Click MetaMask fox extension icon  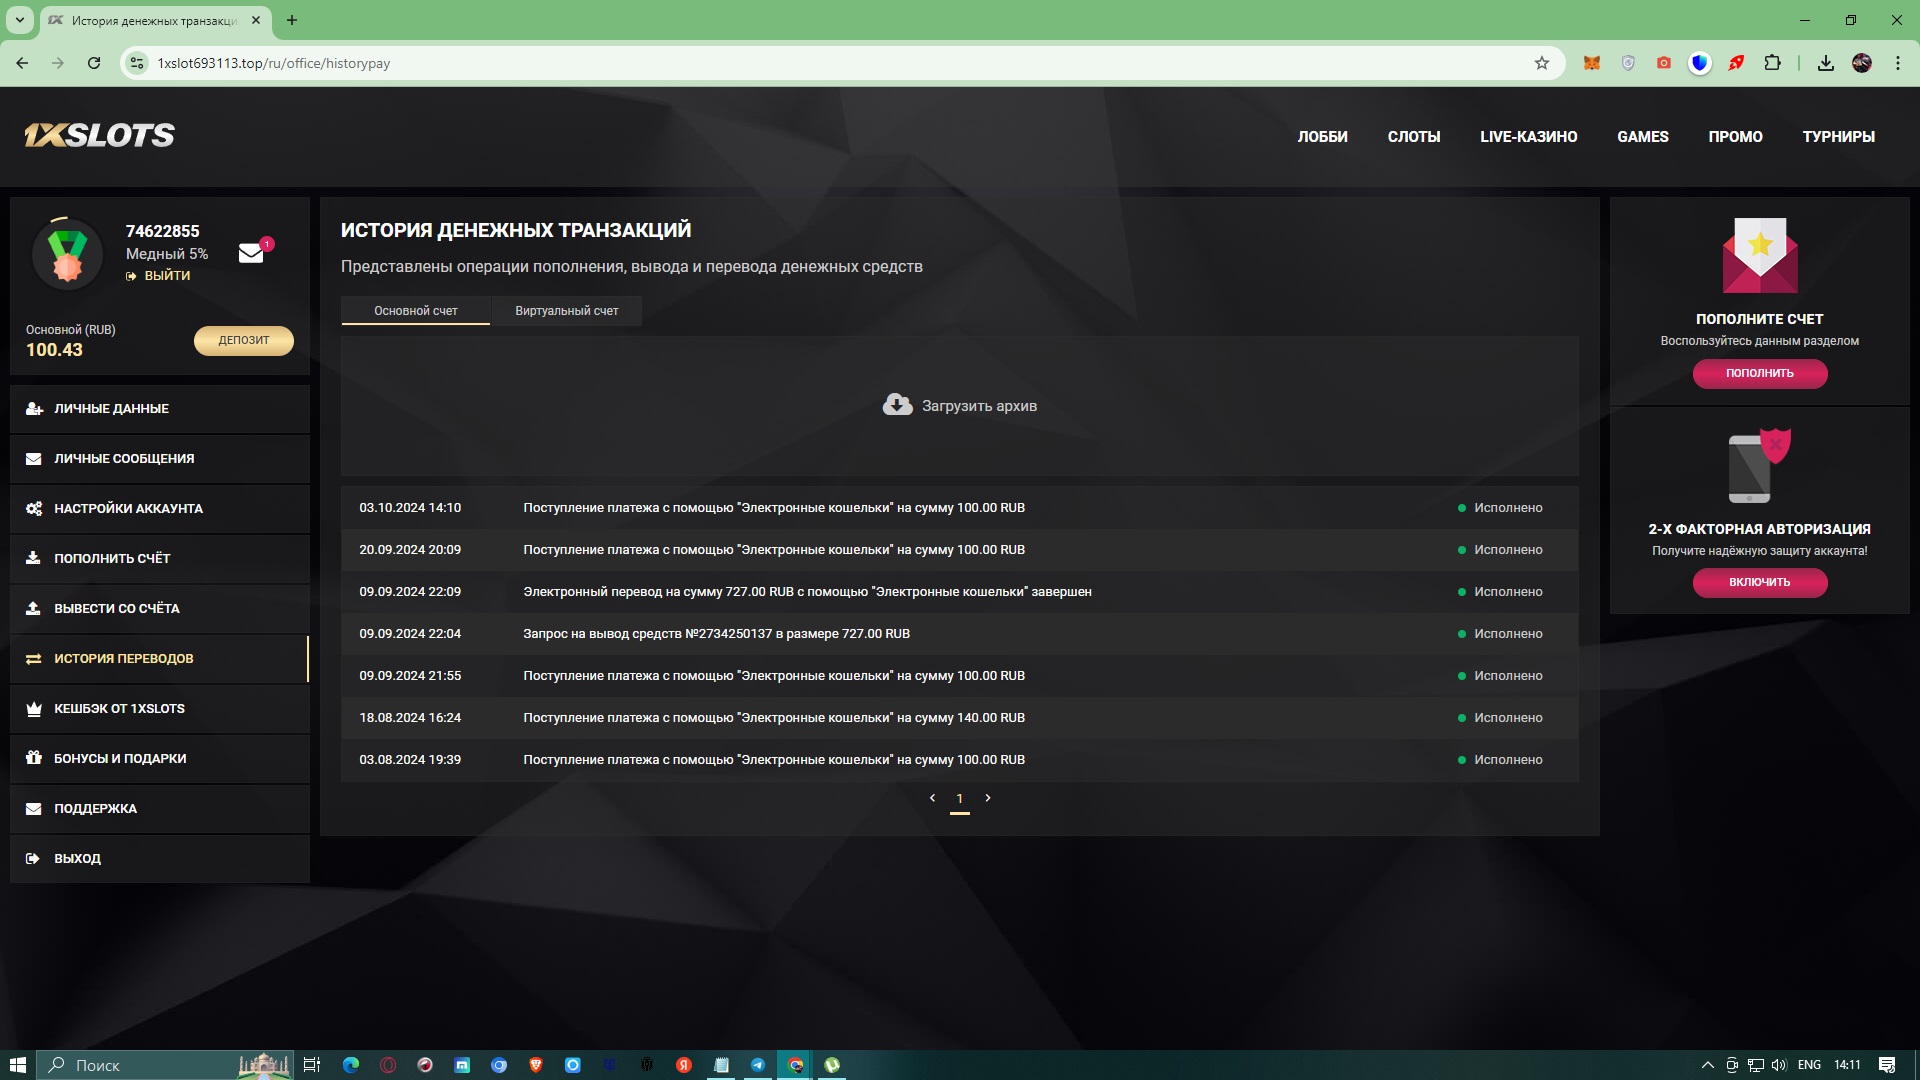(1591, 63)
